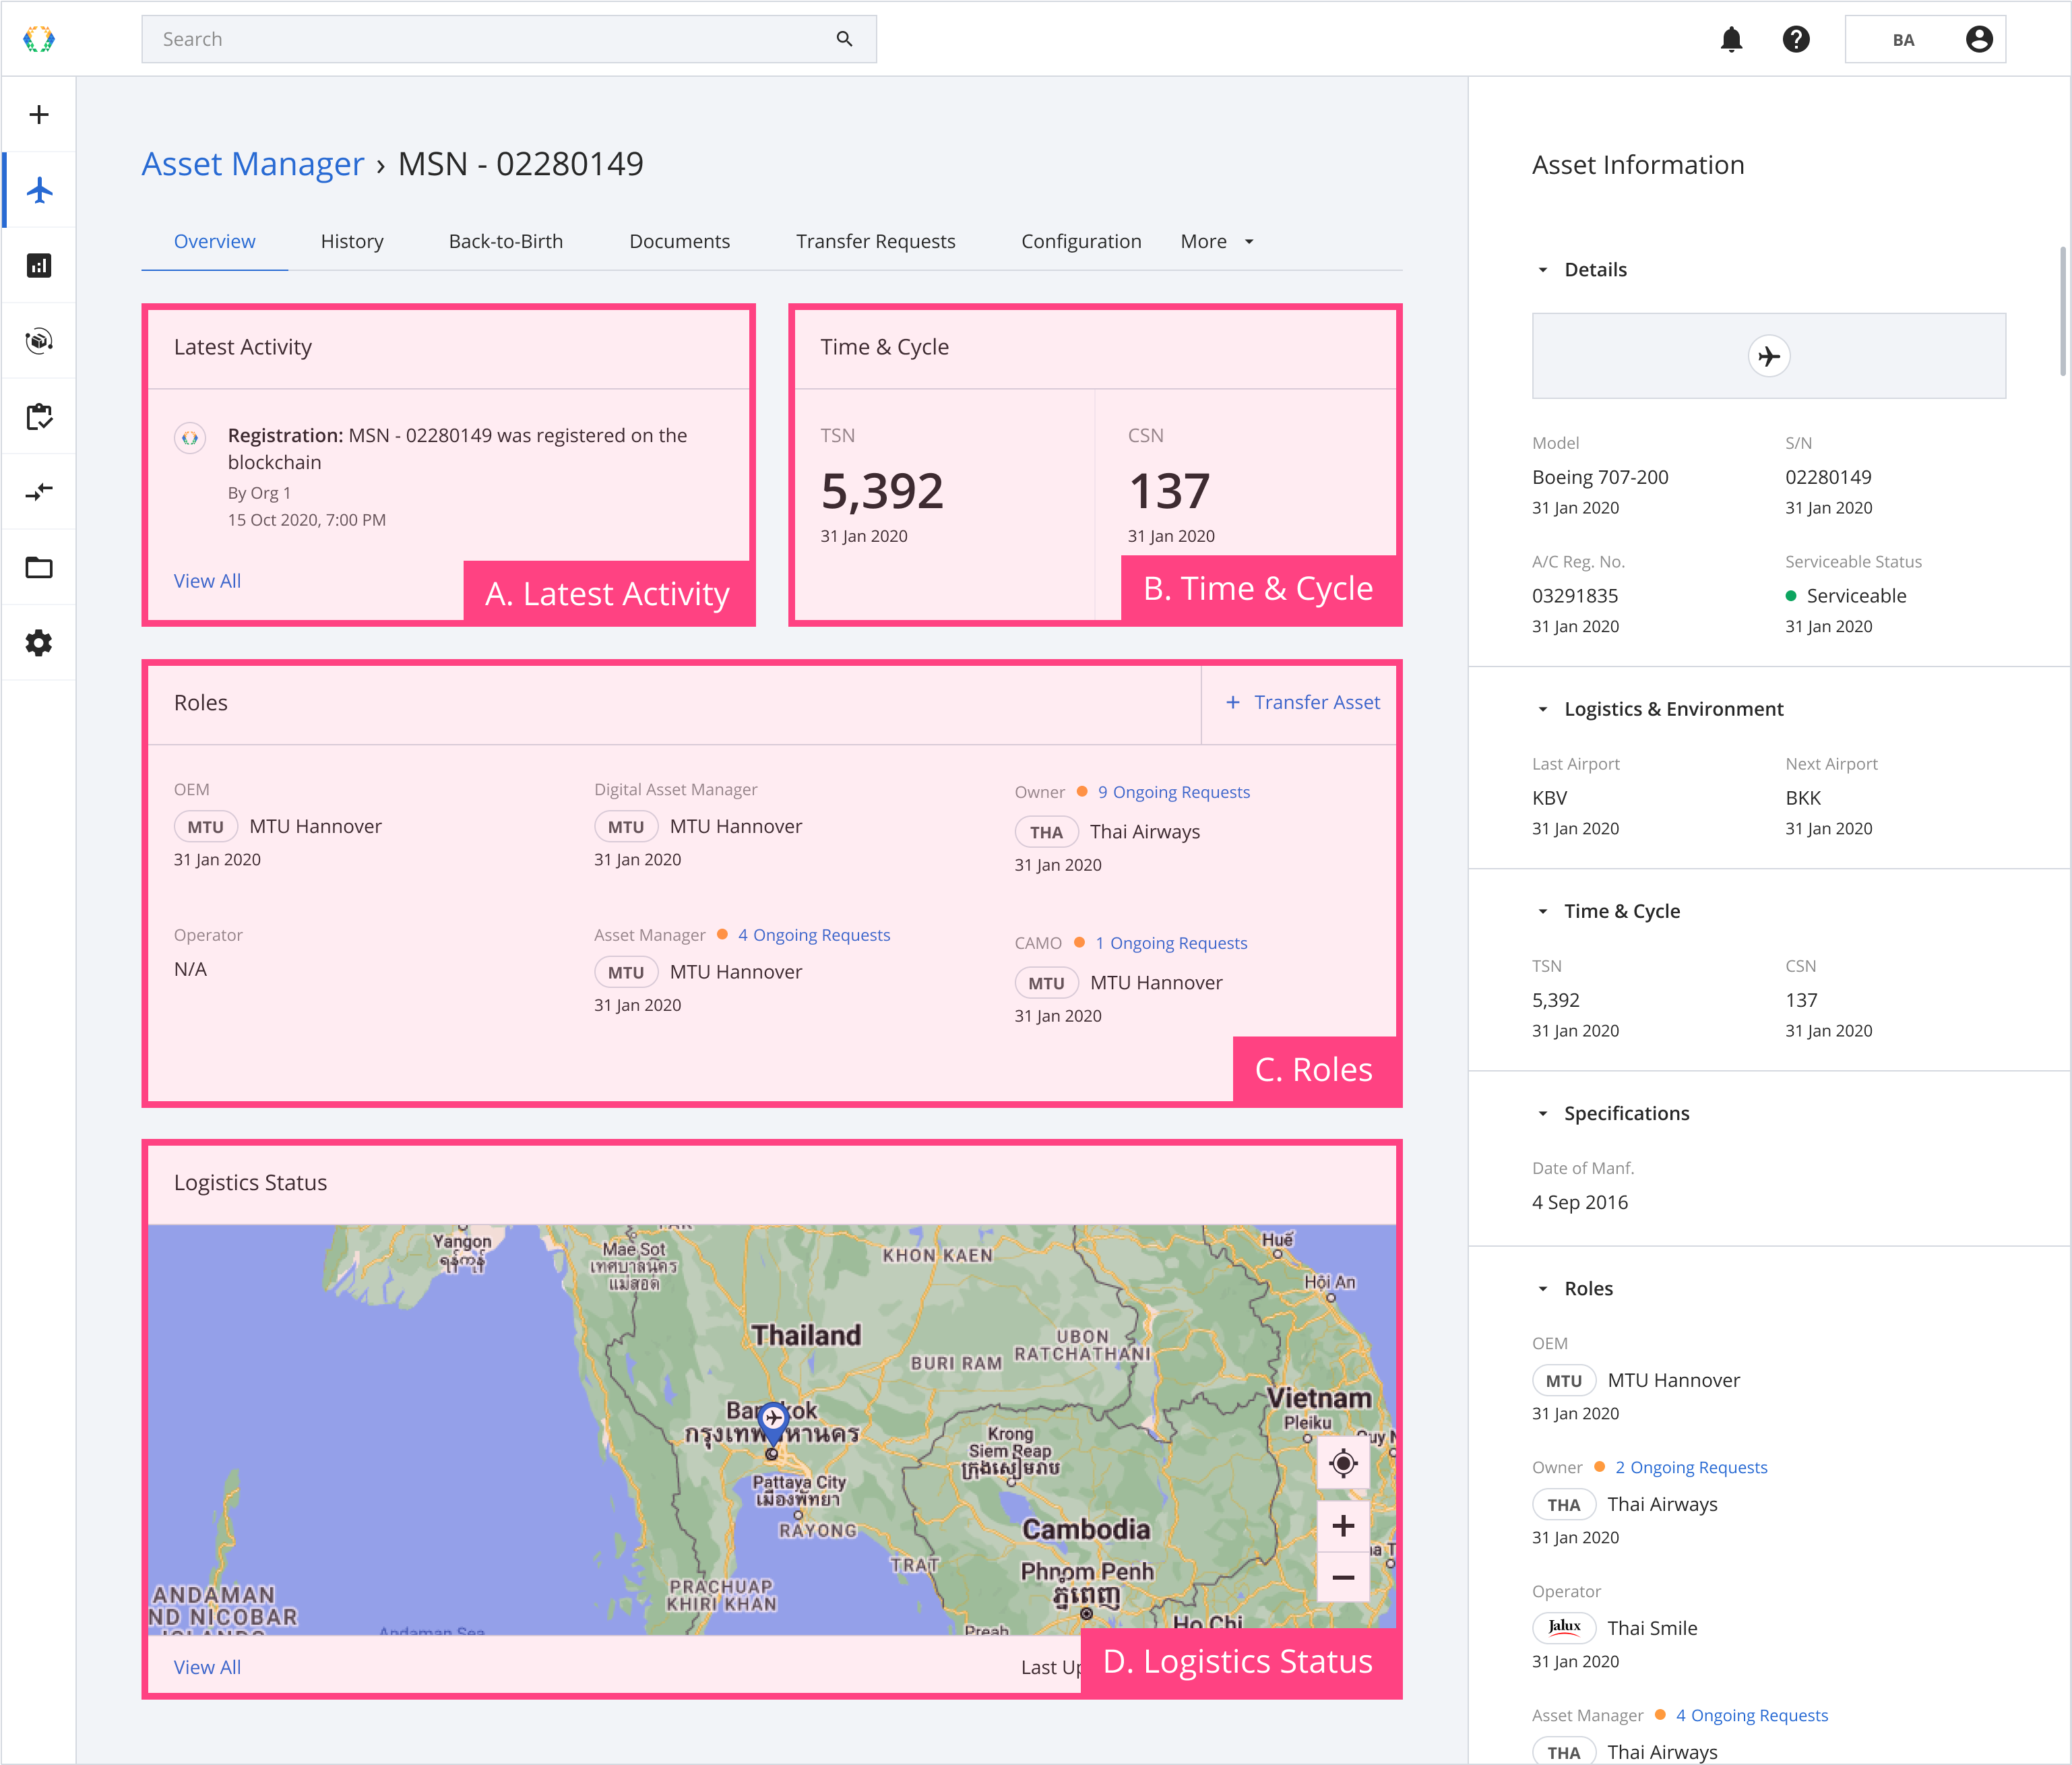
Task: Click the registration activity logo icon
Action: point(190,438)
